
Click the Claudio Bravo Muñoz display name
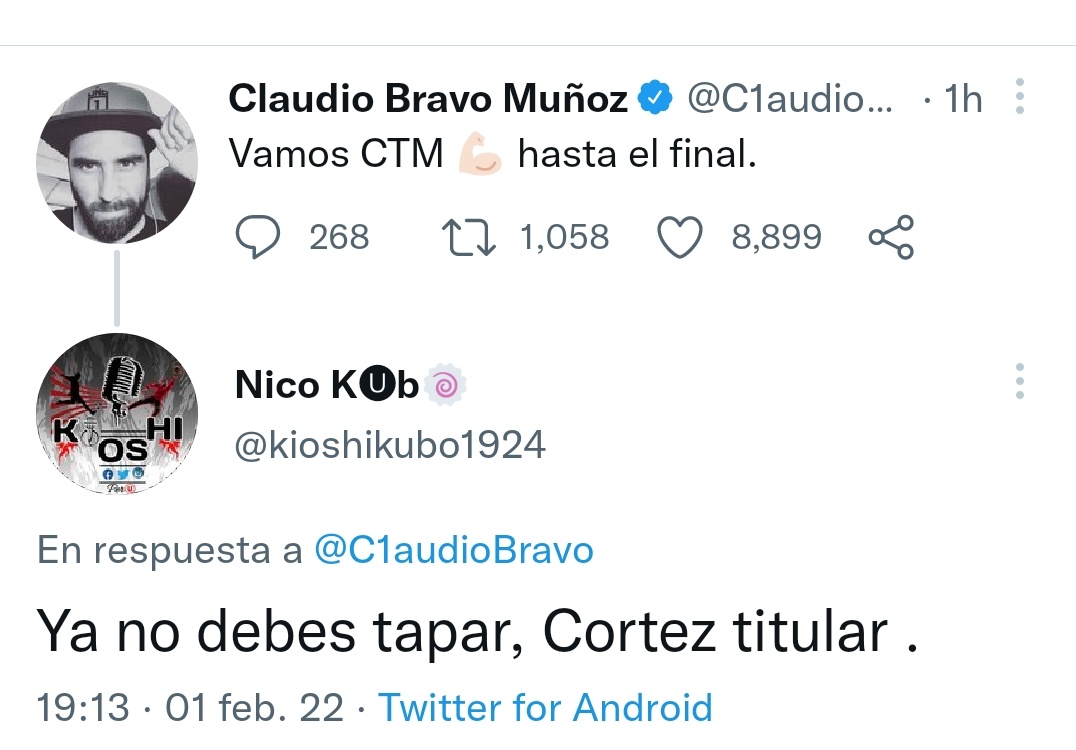[x=427, y=99]
